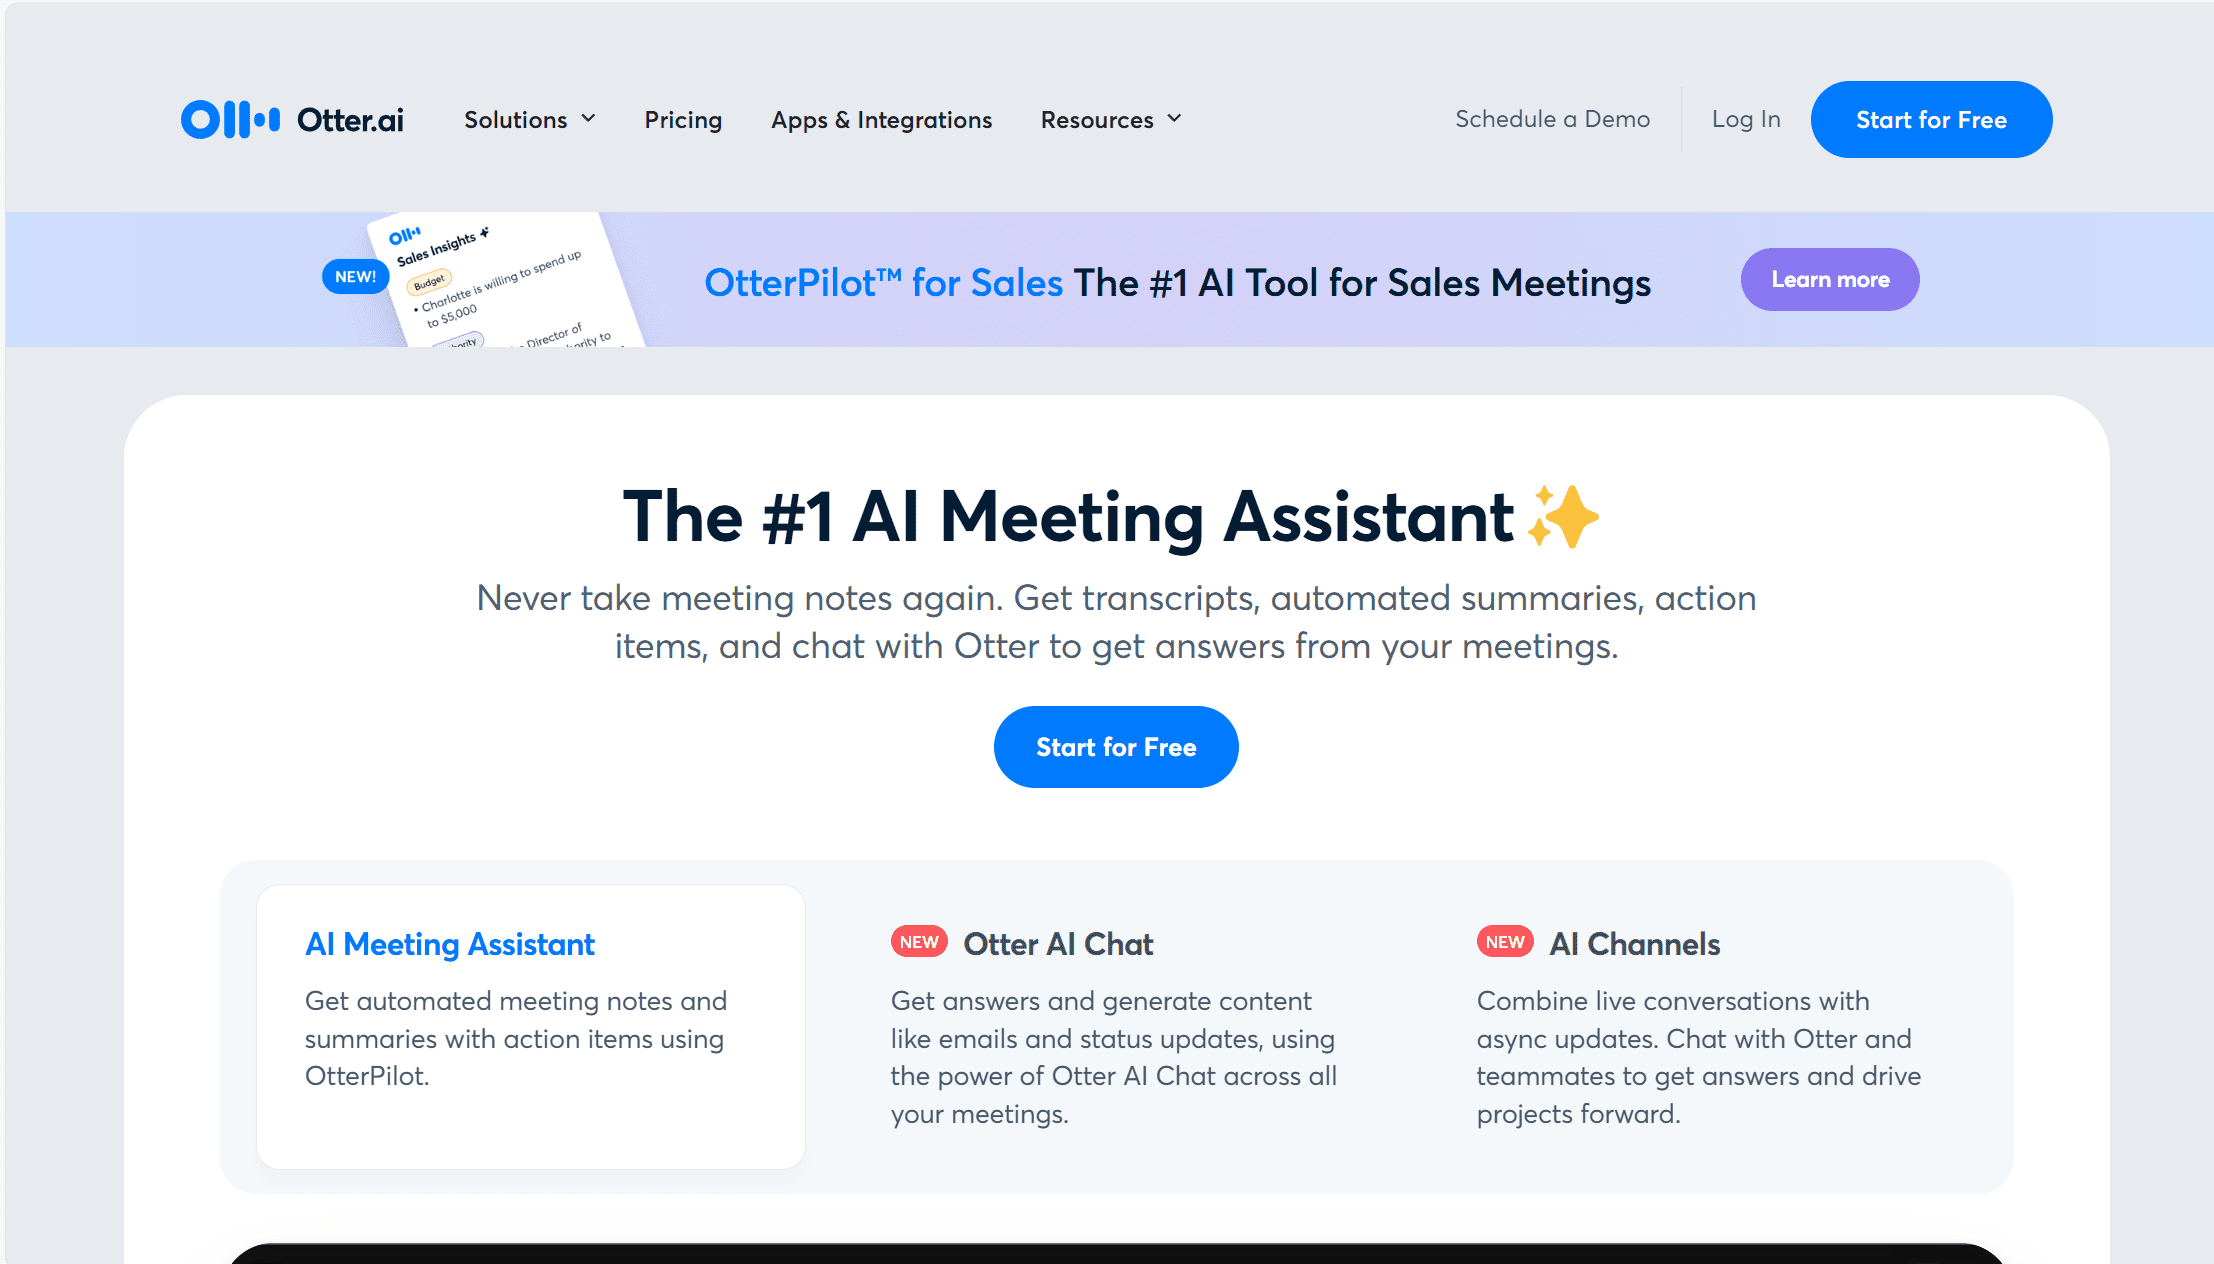This screenshot has height=1264, width=2214.
Task: Expand the Resources dropdown menu
Action: (x=1112, y=119)
